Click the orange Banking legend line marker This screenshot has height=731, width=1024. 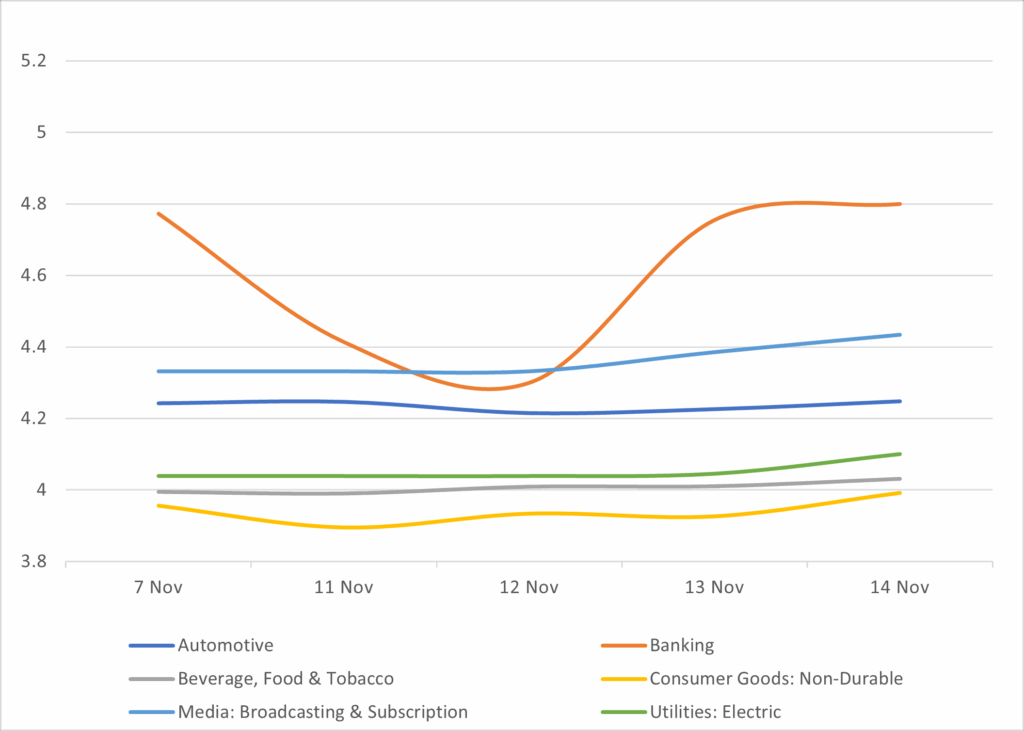[624, 646]
